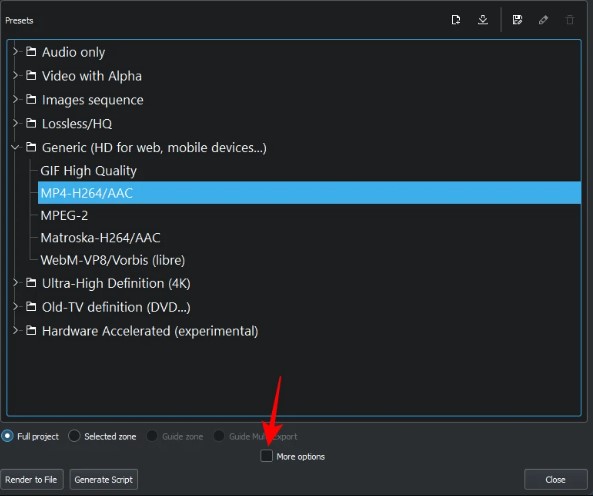Enable the More options checkbox
The image size is (593, 496).
tap(266, 456)
